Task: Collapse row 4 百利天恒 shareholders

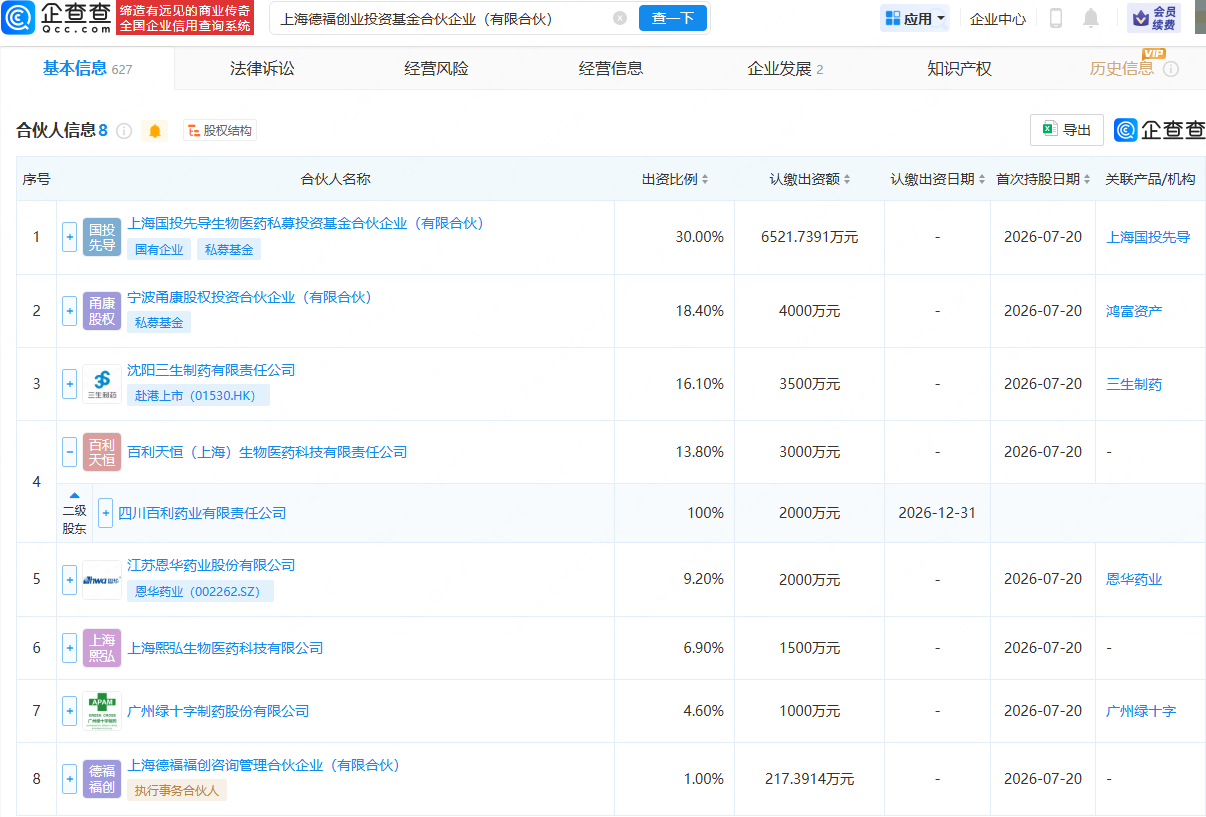Action: point(70,452)
